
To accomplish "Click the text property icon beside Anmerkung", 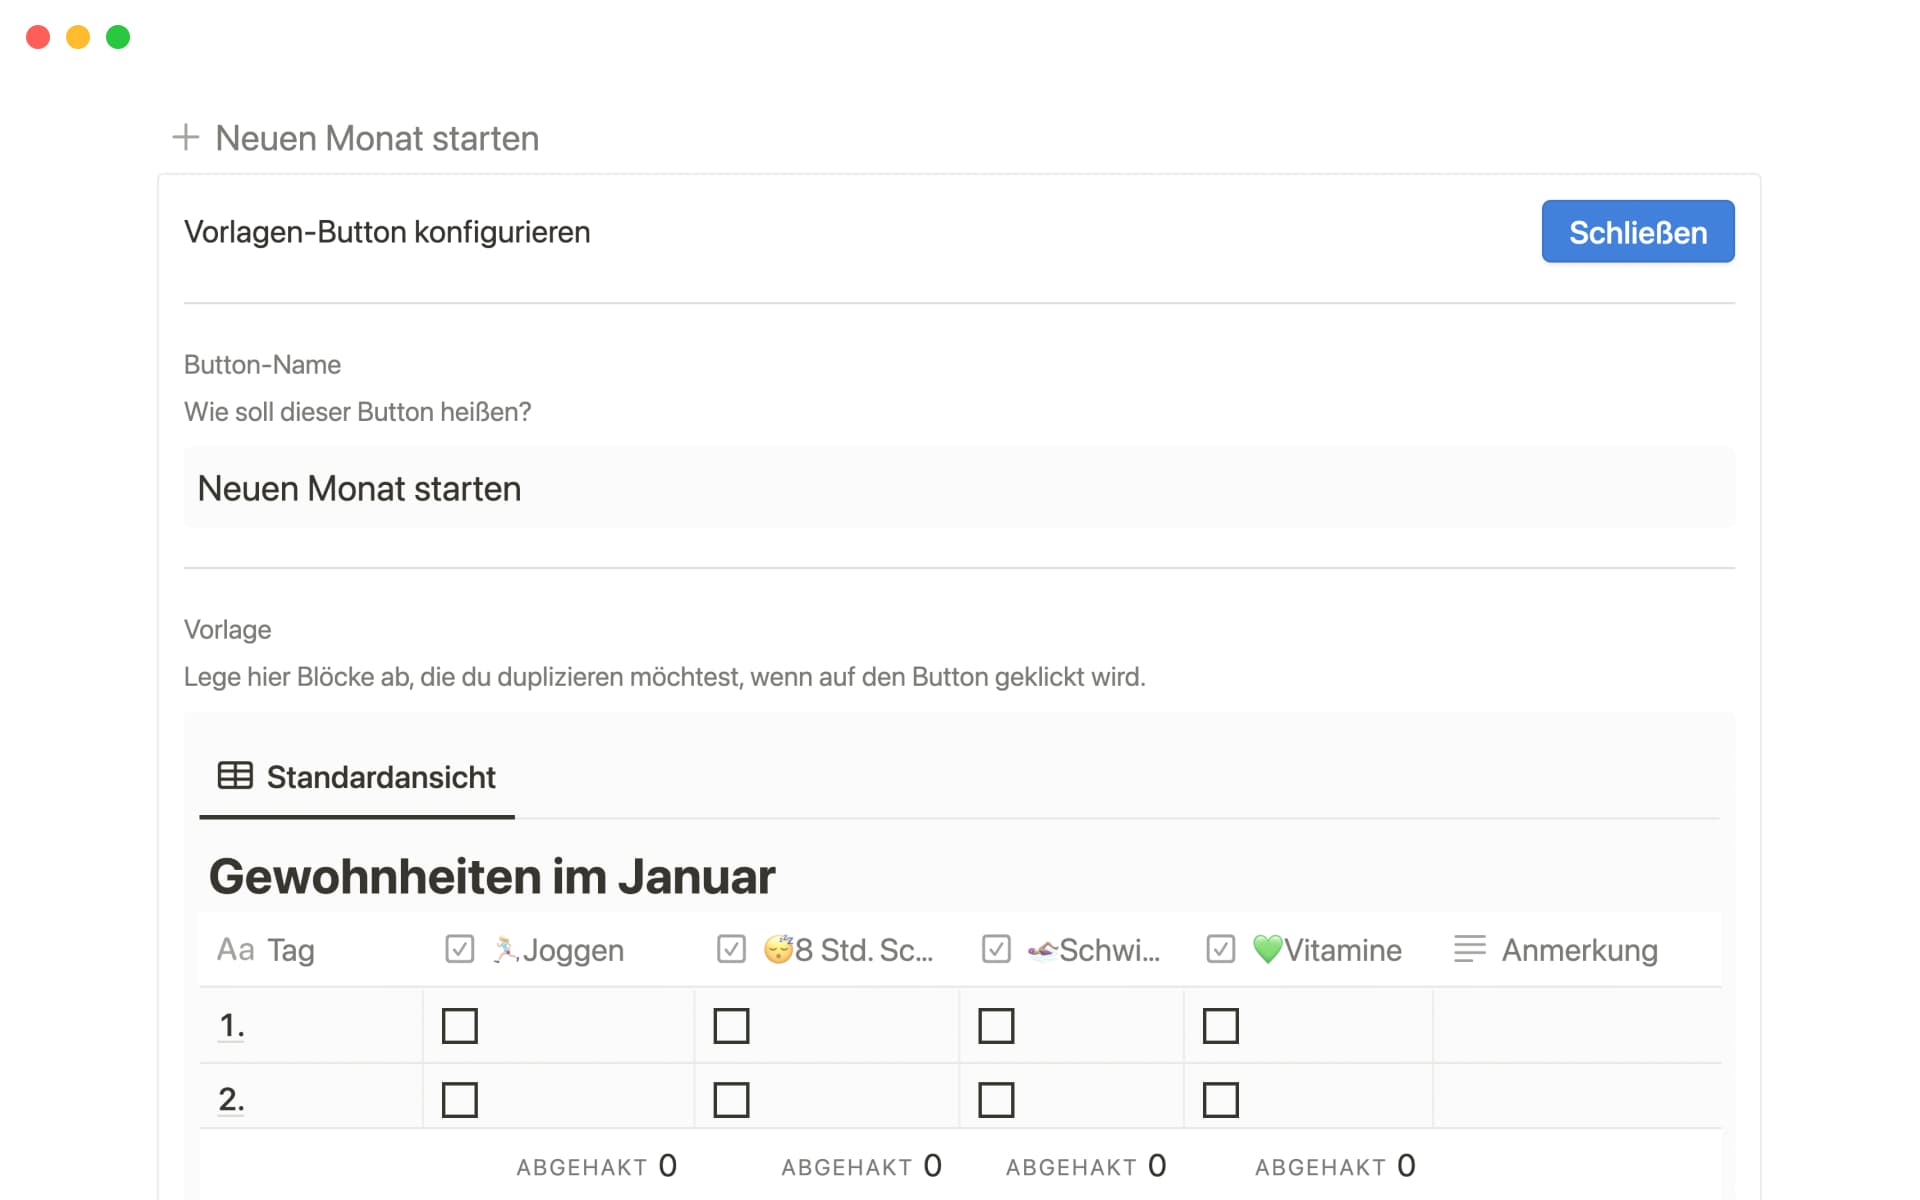I will pyautogui.click(x=1470, y=949).
